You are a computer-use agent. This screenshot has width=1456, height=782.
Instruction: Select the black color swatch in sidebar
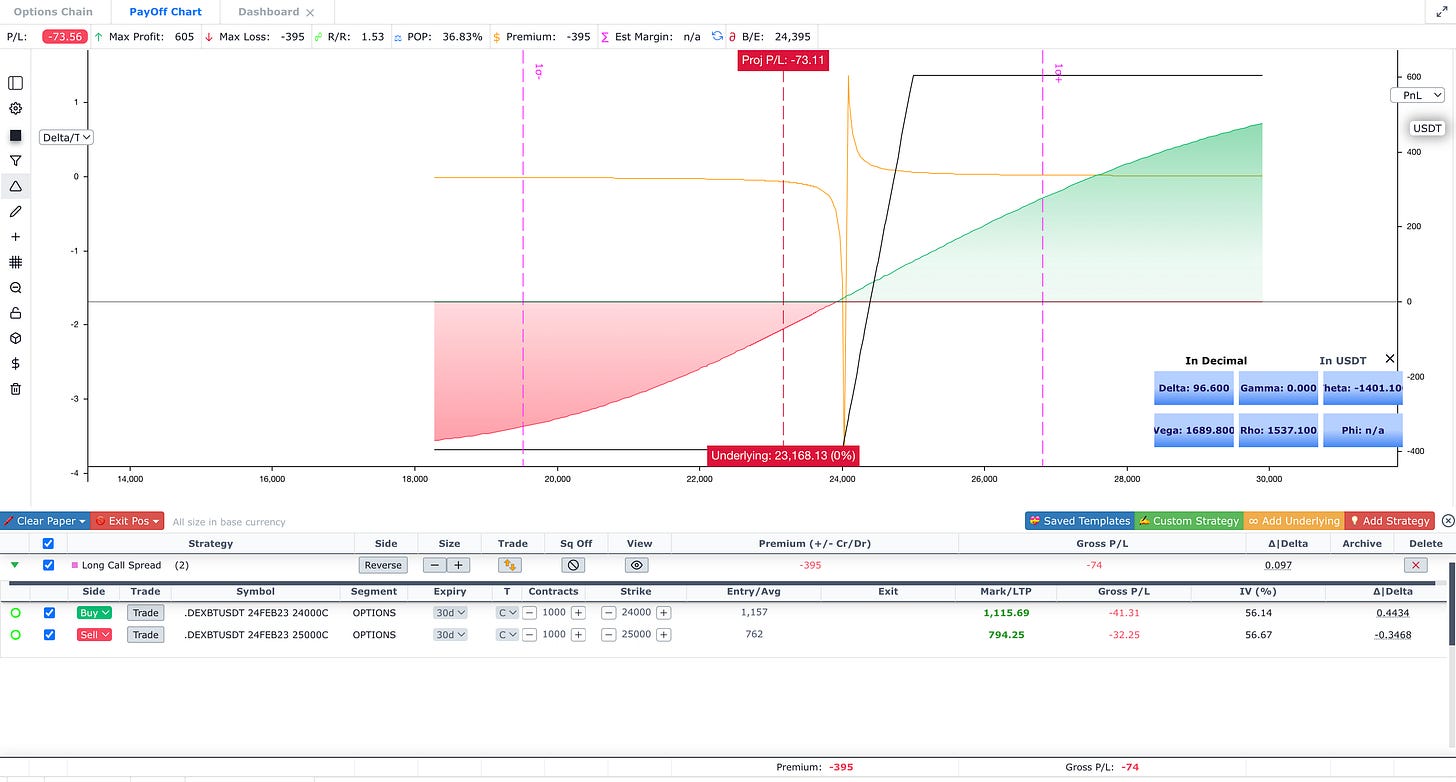click(x=15, y=135)
